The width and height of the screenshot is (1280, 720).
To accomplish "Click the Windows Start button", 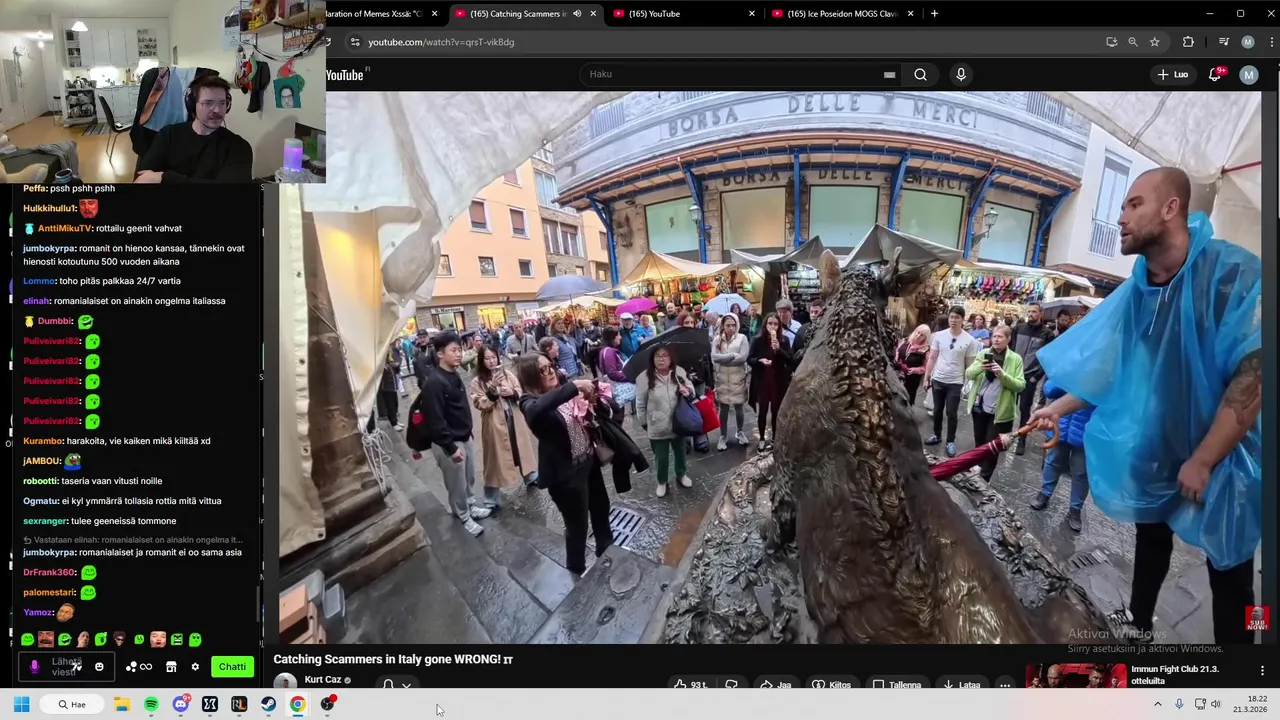I will point(21,704).
